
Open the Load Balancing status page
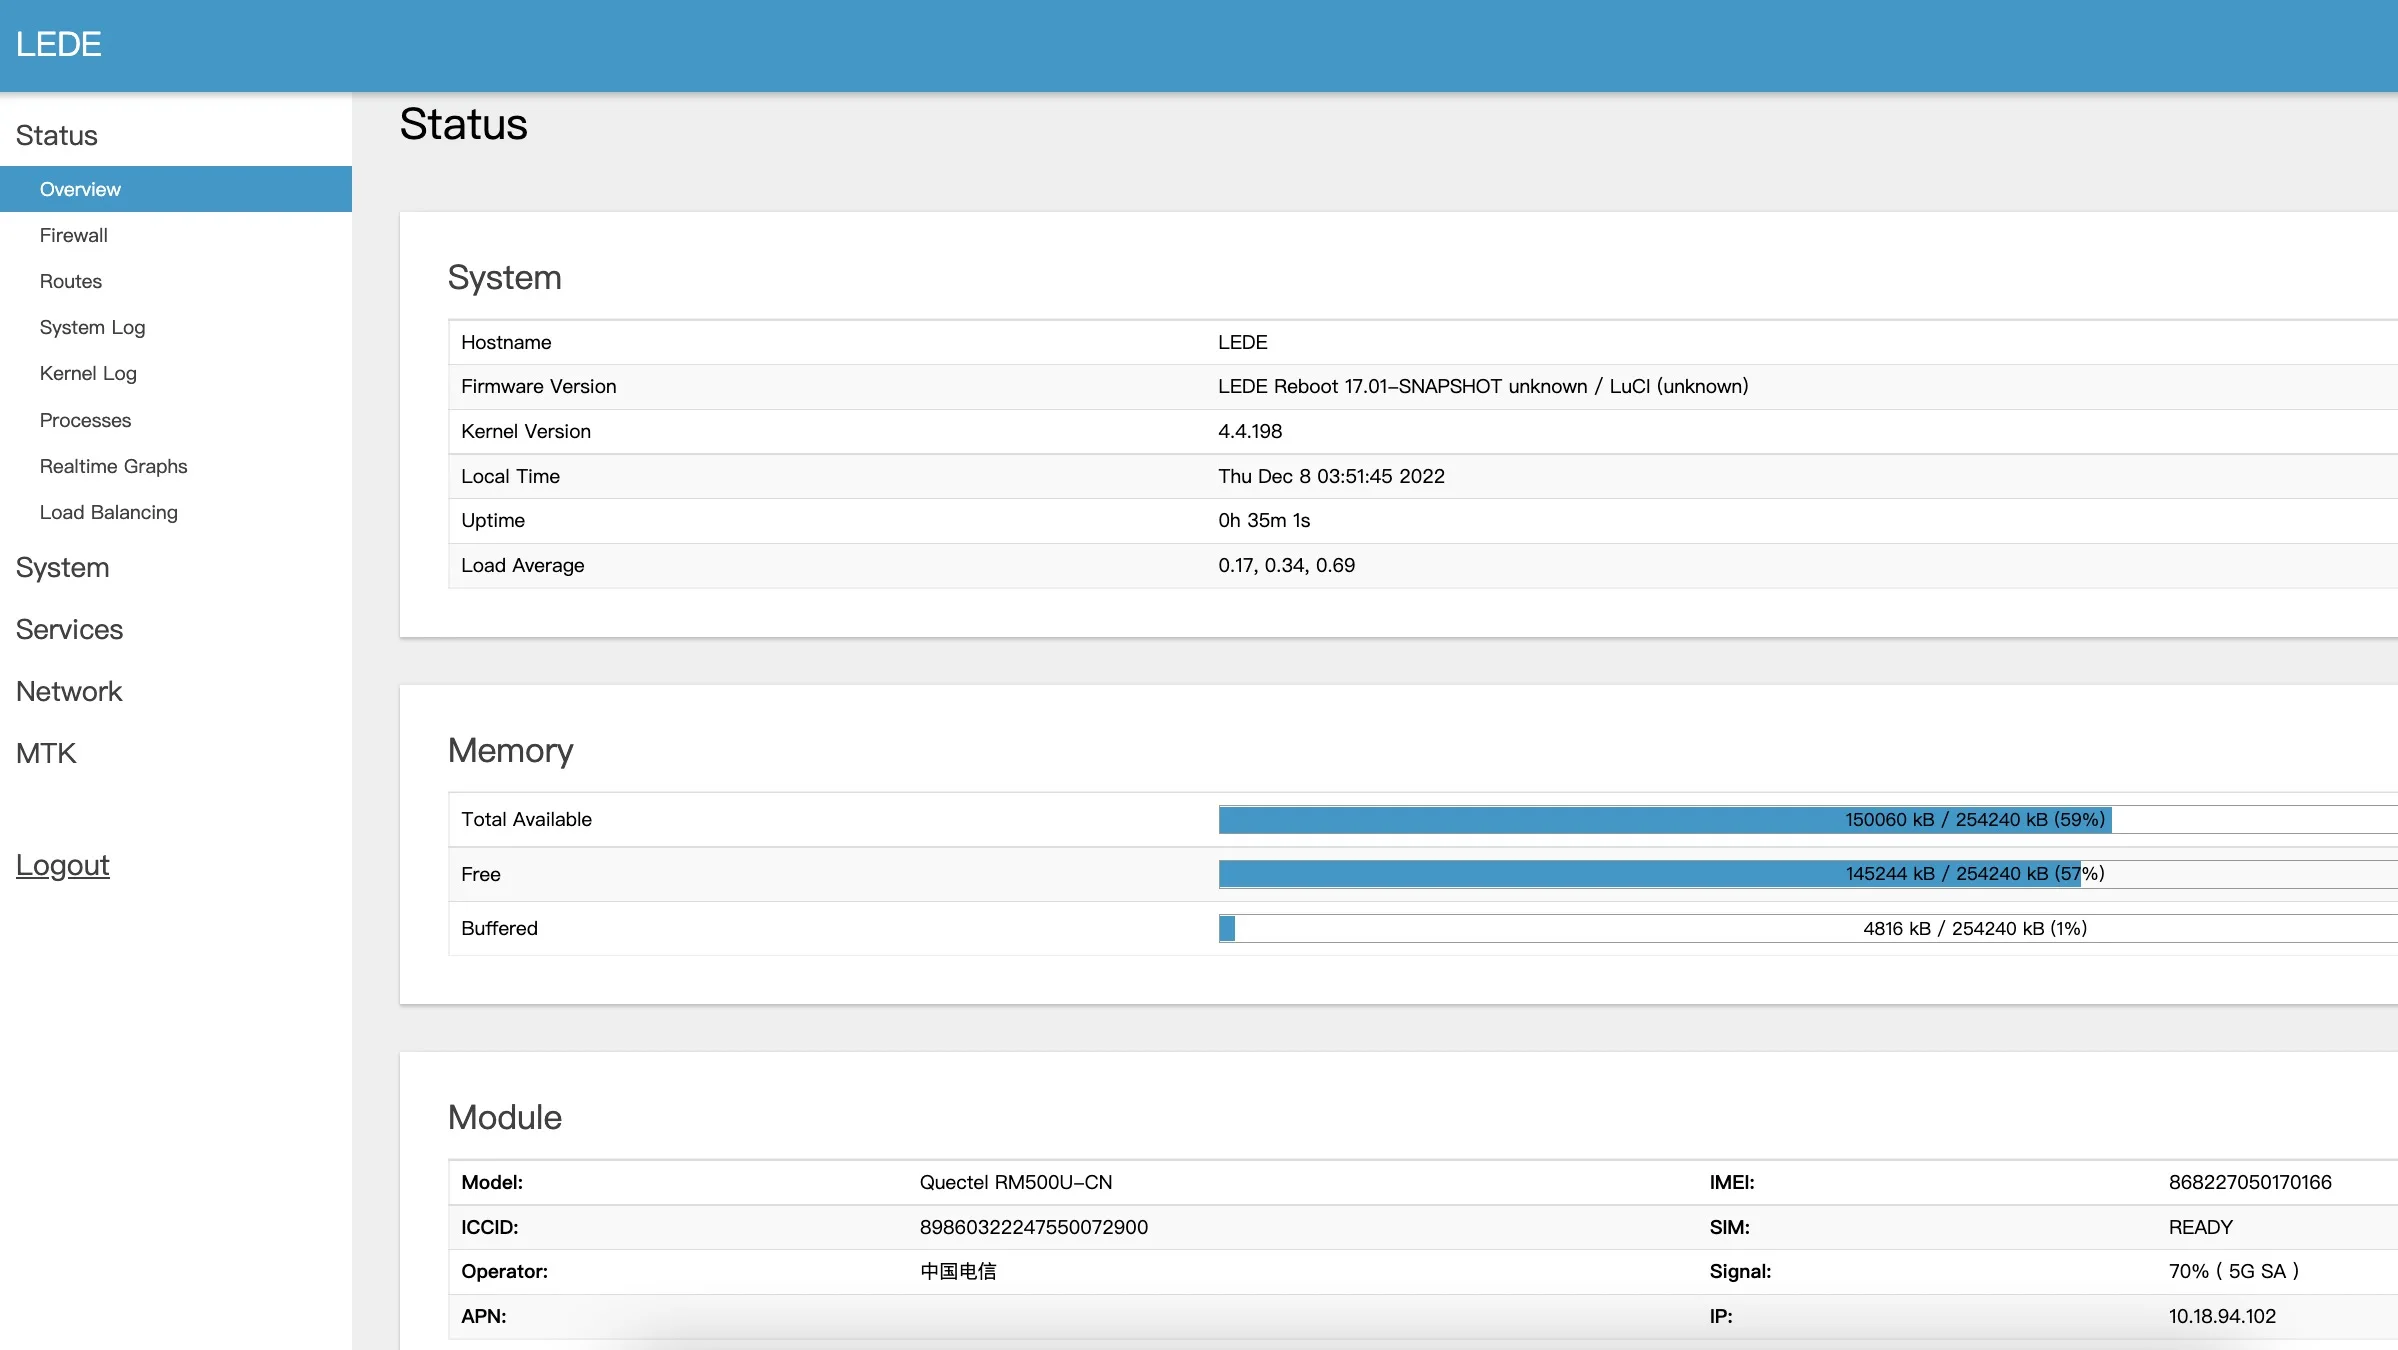(108, 512)
